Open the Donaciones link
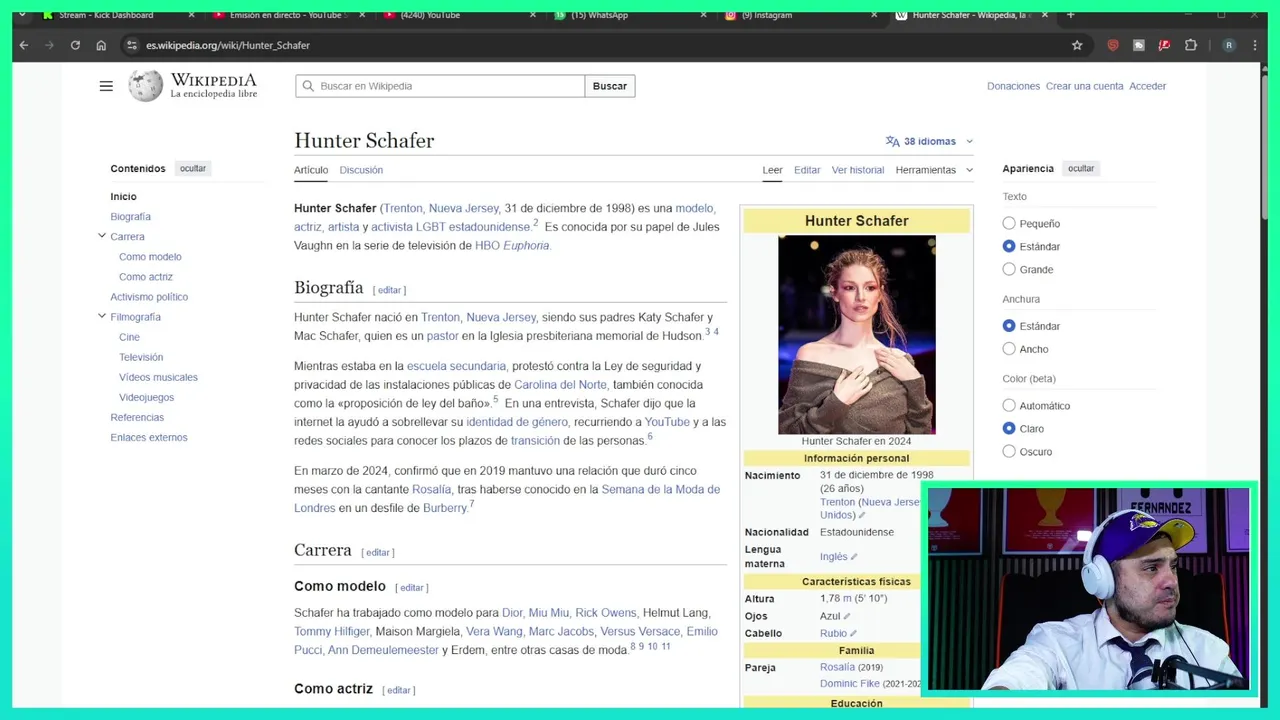 coord(1013,86)
